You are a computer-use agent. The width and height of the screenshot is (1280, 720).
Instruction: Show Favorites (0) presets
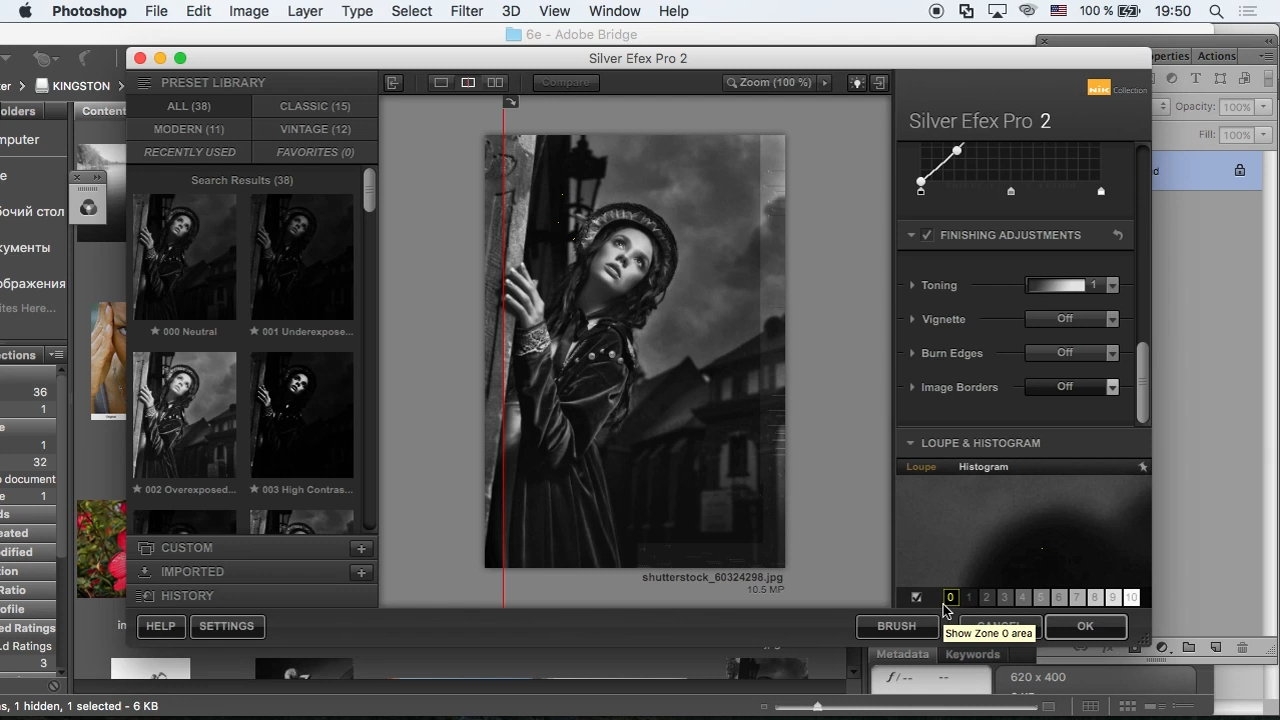click(x=315, y=152)
